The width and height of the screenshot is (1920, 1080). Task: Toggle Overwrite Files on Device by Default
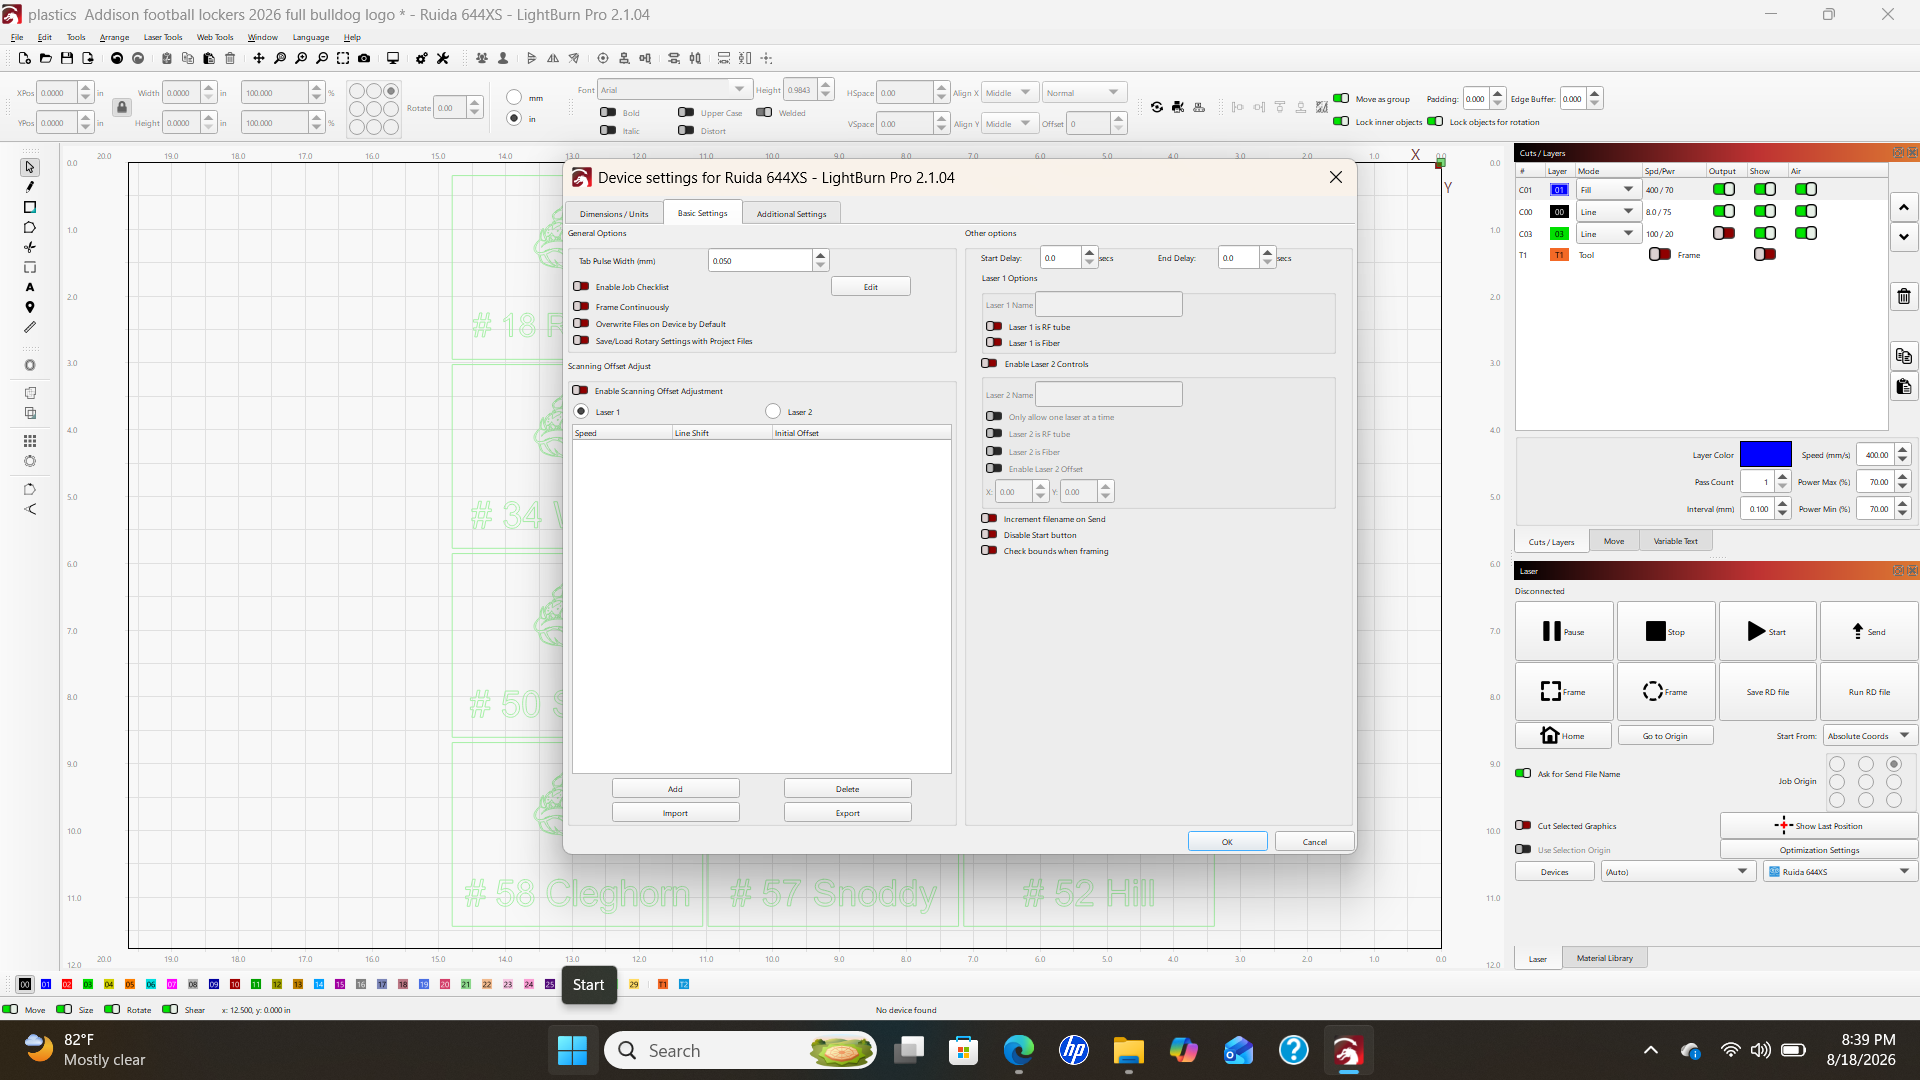pyautogui.click(x=581, y=324)
